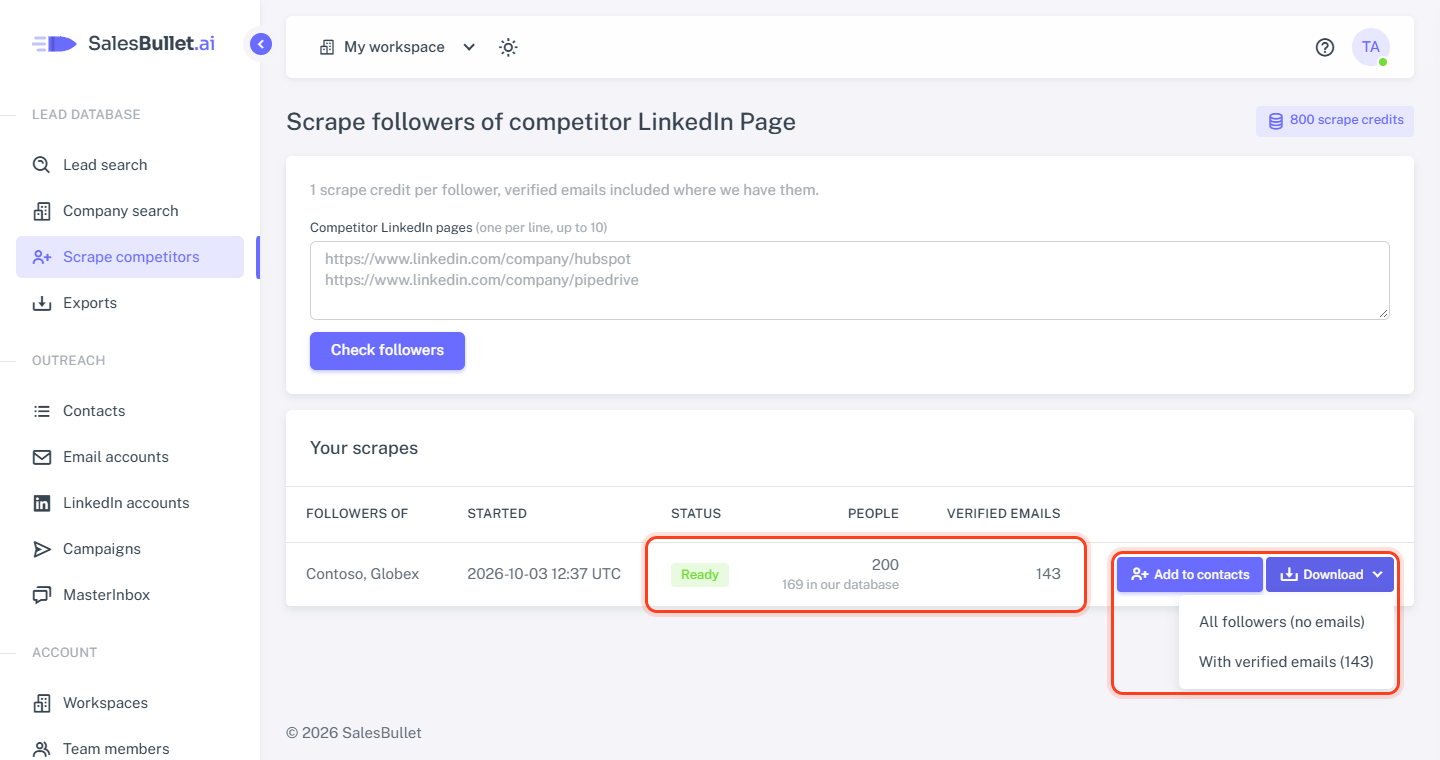Click the Campaigns paper plane icon
1440x760 pixels.
42,549
